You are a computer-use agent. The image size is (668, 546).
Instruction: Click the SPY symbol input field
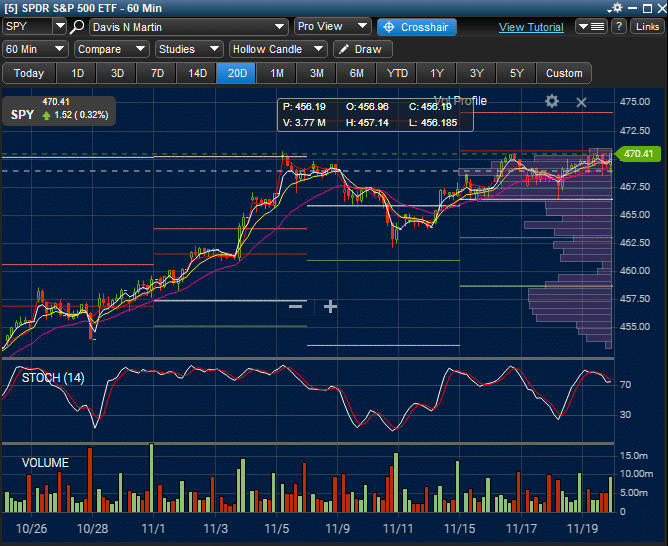(28, 26)
